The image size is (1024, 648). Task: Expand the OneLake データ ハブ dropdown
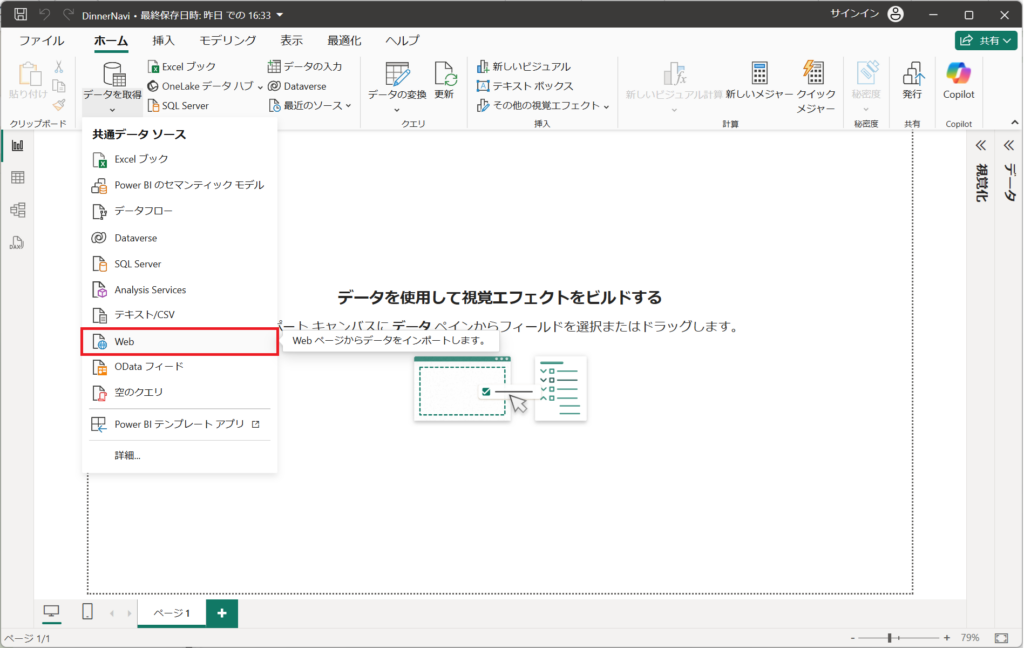(260, 87)
